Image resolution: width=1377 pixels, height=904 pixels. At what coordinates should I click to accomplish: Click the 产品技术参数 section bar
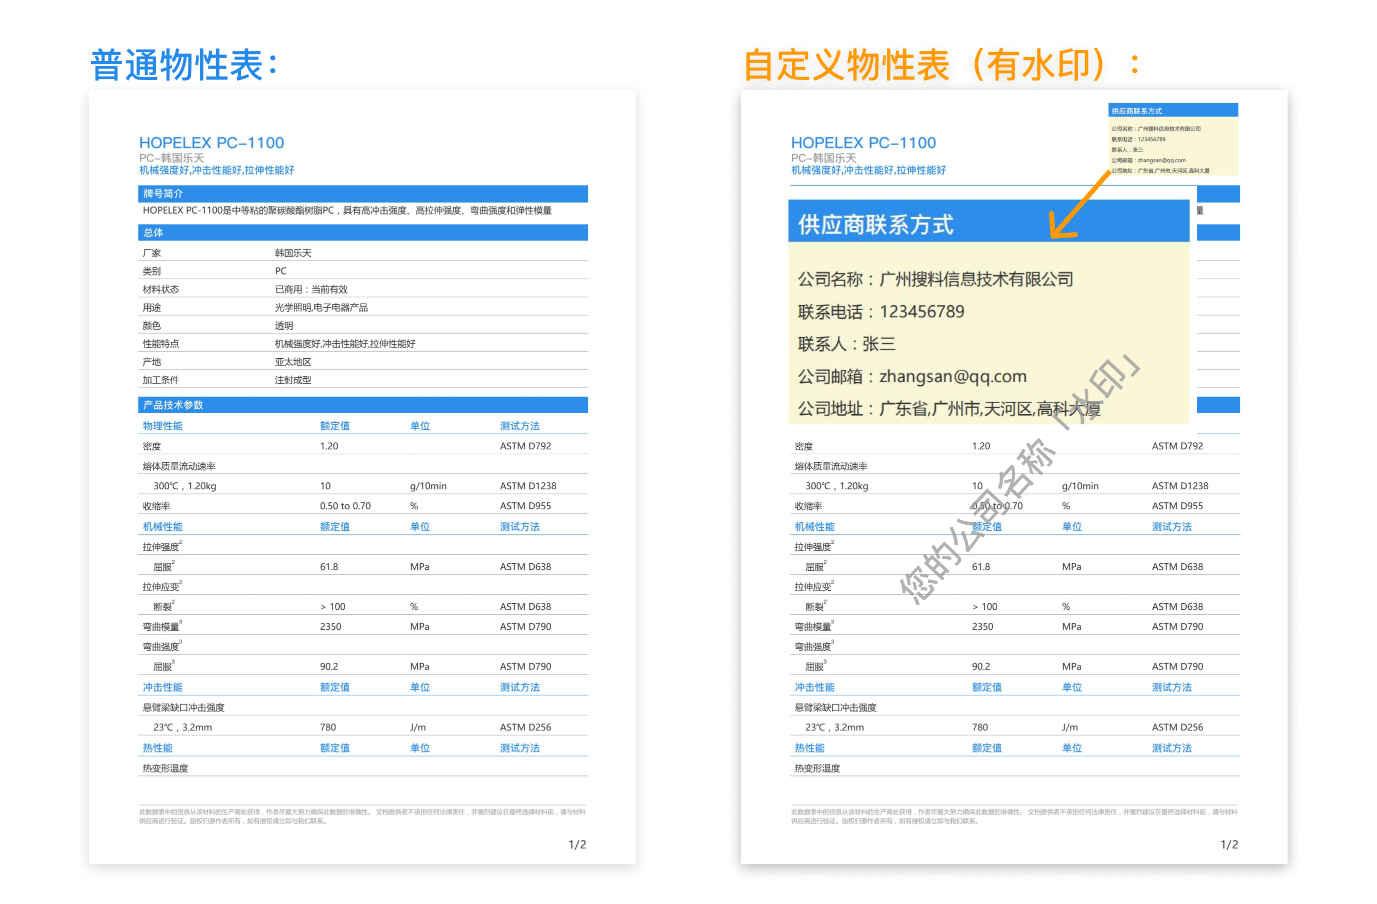363,405
